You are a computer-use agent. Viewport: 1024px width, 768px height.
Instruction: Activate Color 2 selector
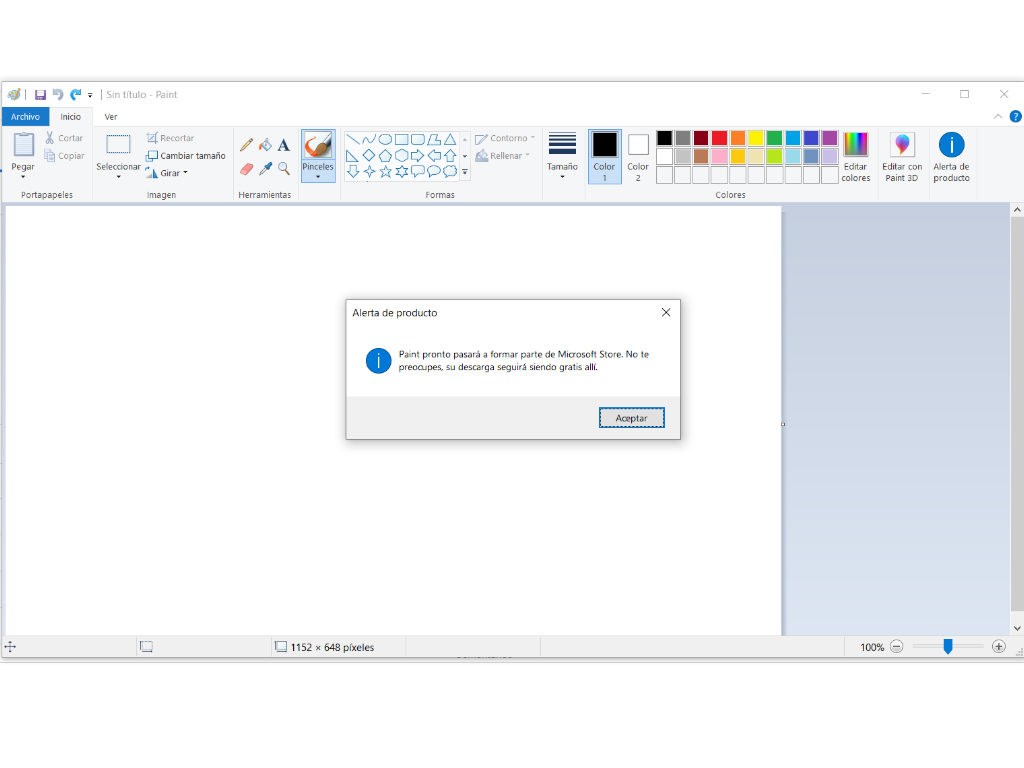click(x=638, y=156)
